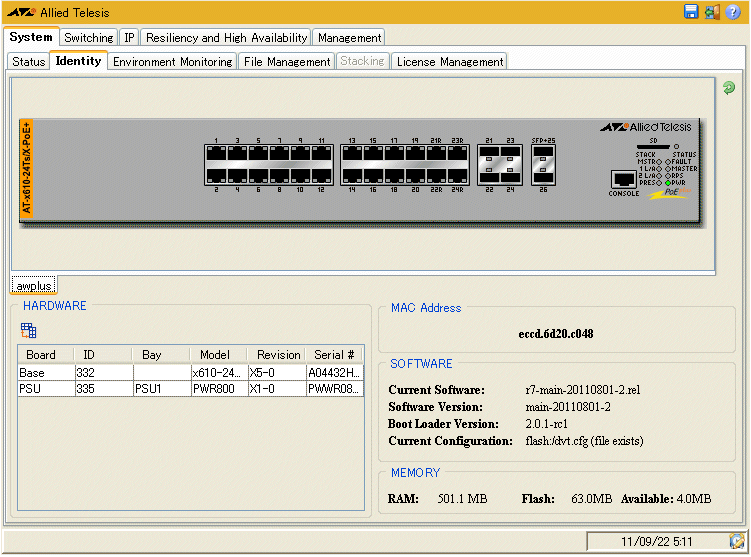Select port 11 on the switch image
This screenshot has width=751, height=557.
(321, 153)
